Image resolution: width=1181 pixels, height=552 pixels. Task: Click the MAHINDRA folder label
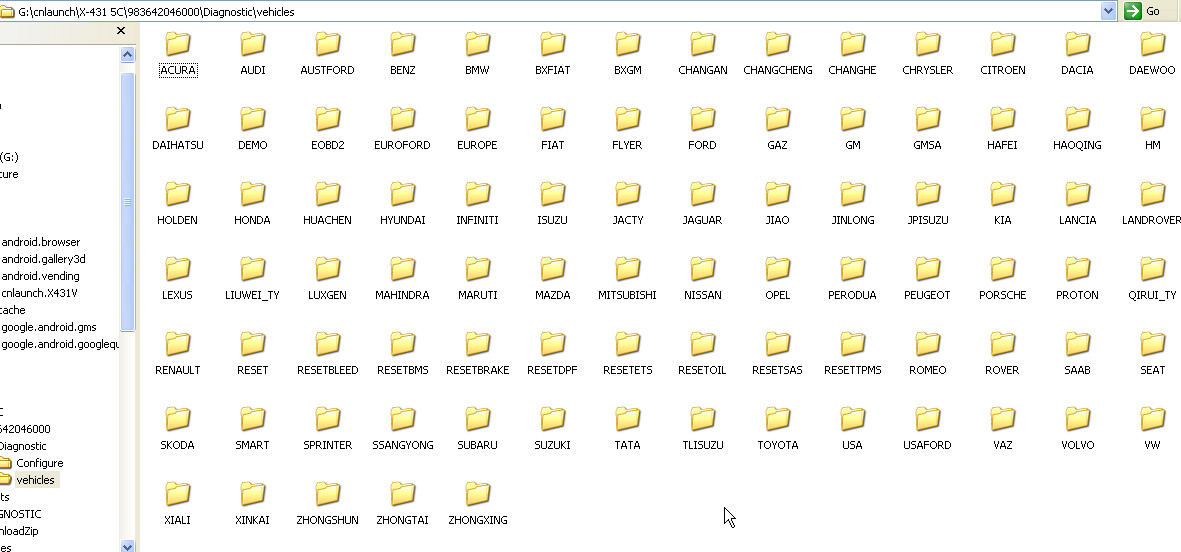pos(402,295)
